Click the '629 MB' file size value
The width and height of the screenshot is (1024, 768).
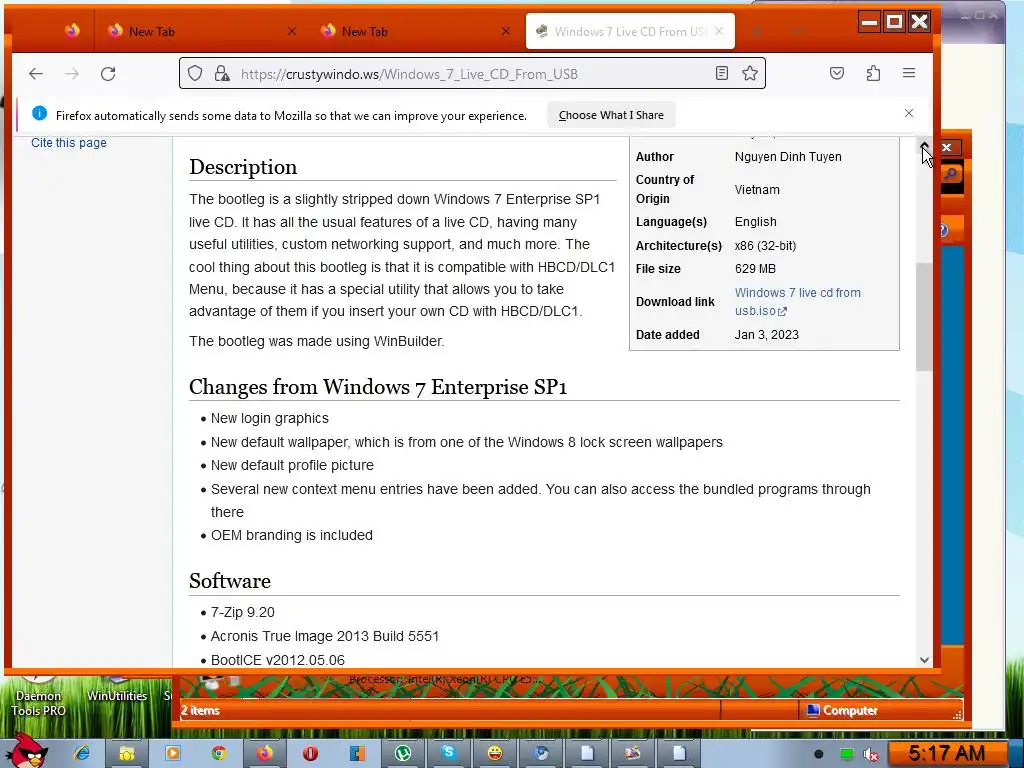tap(755, 268)
